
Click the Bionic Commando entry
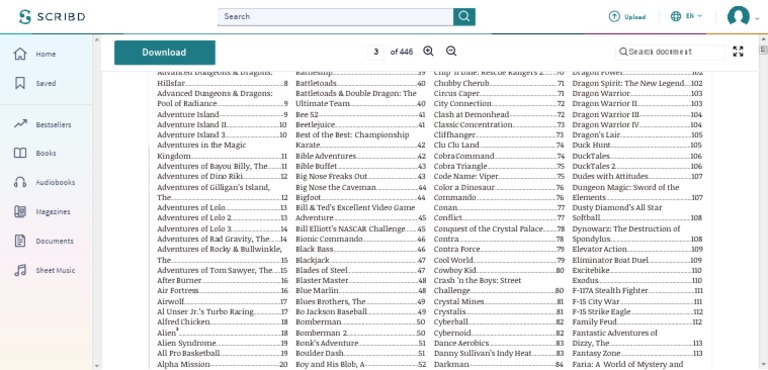tap(360, 239)
